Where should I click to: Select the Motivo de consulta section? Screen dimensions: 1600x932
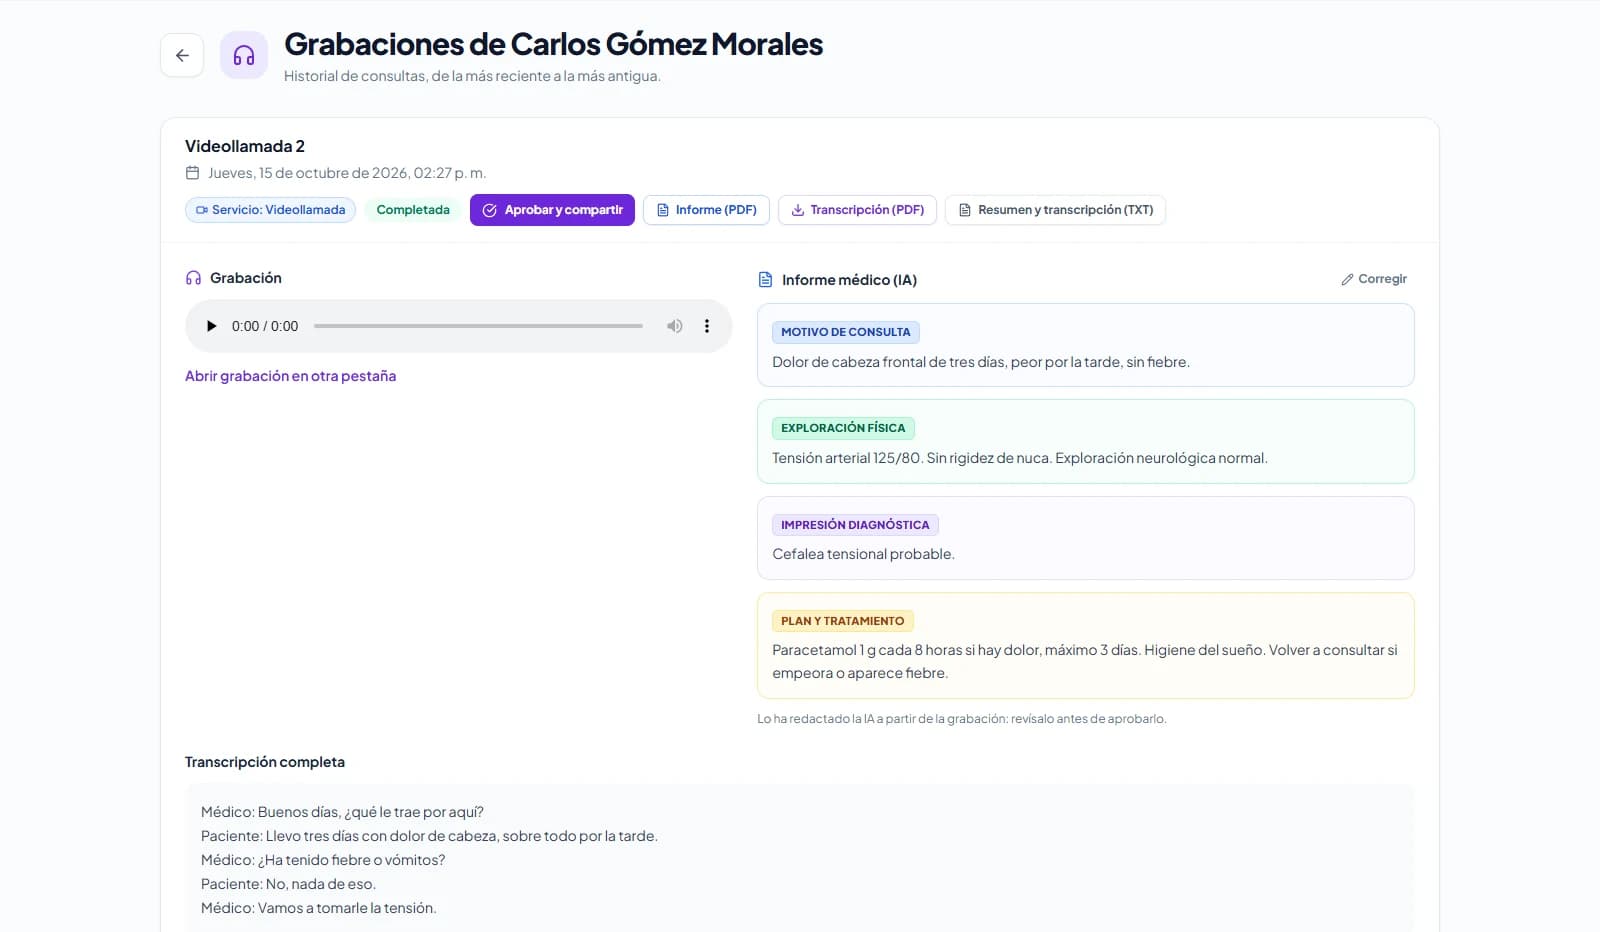pos(1086,345)
